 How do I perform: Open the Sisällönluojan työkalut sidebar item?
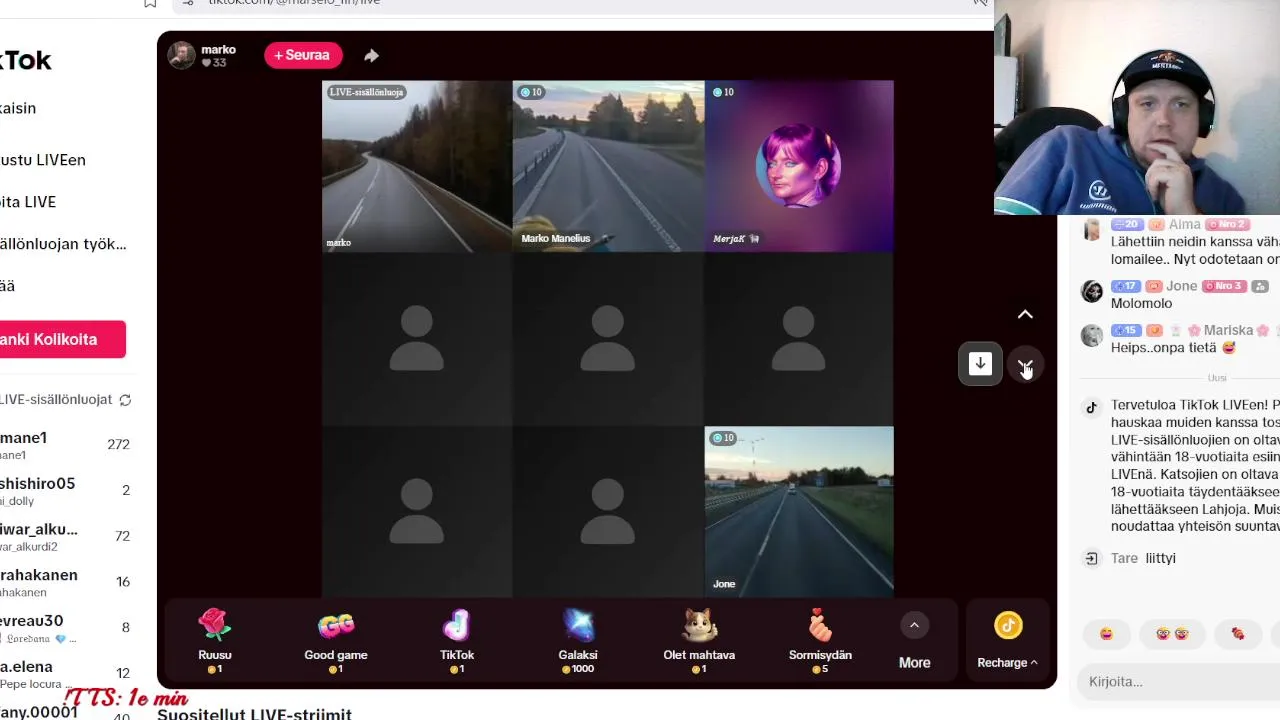tap(63, 244)
